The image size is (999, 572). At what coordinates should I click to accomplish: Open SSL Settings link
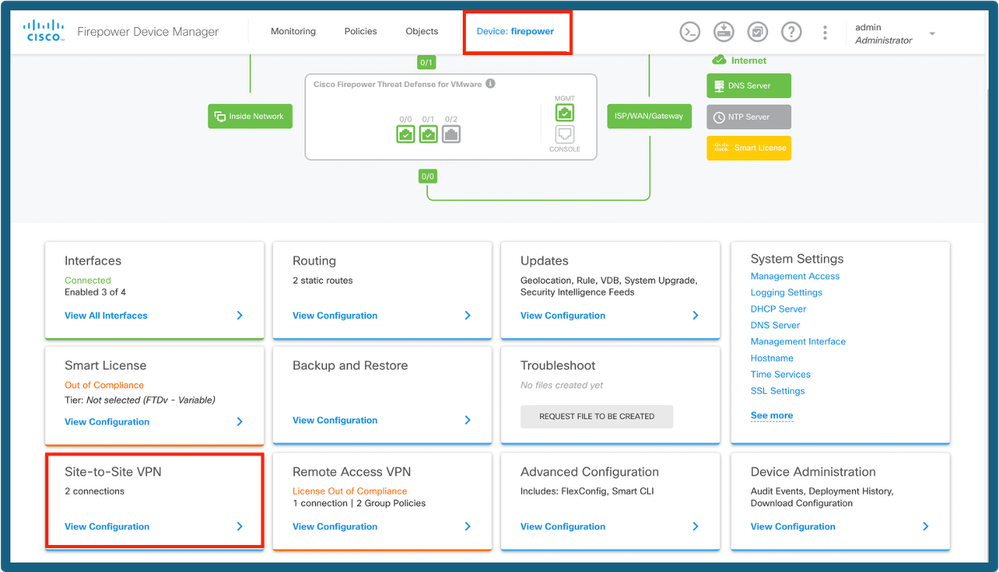(x=777, y=391)
